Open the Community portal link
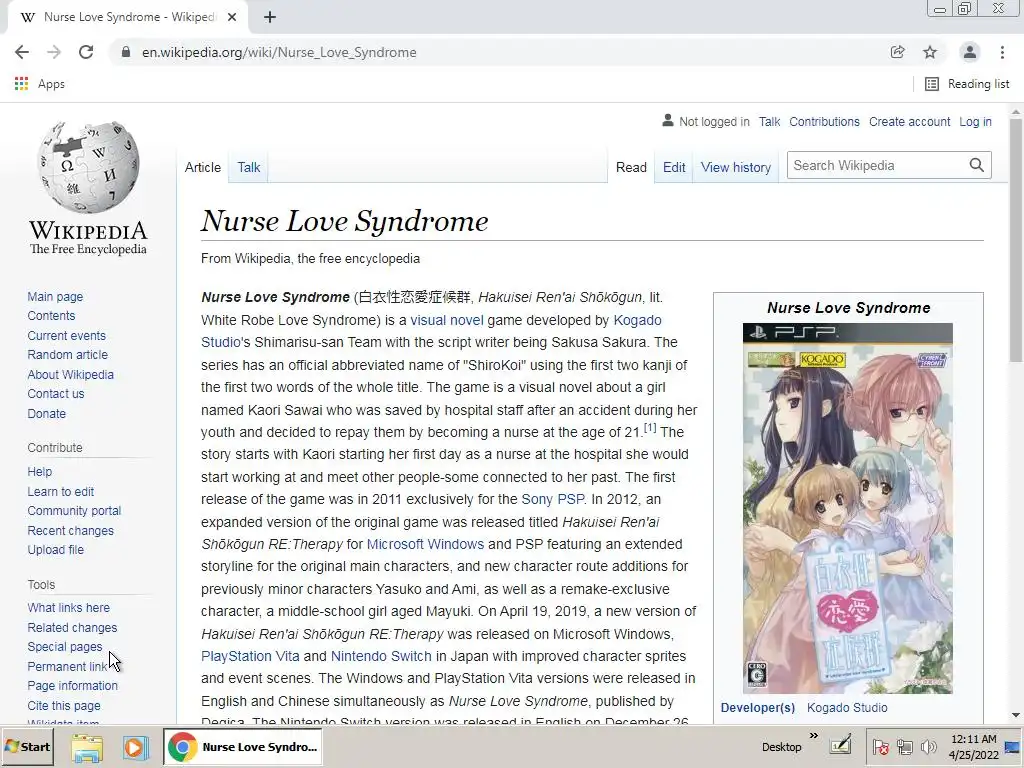1024x768 pixels. 74,511
